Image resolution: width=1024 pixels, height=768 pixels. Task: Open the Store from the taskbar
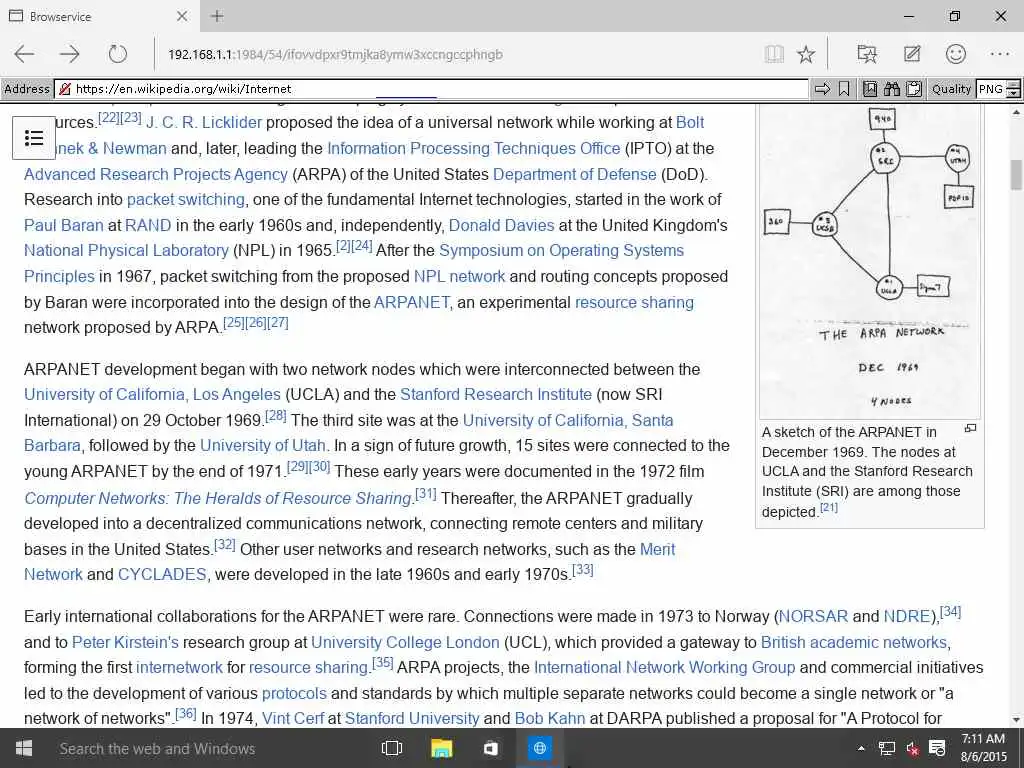(x=490, y=748)
